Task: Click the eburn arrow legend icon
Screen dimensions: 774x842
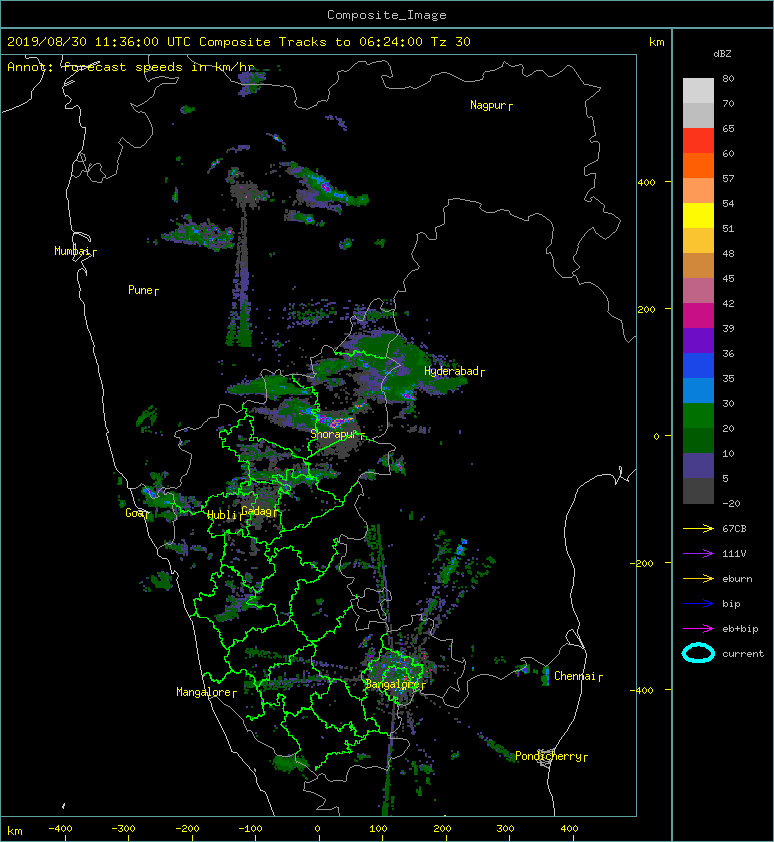Action: 698,579
